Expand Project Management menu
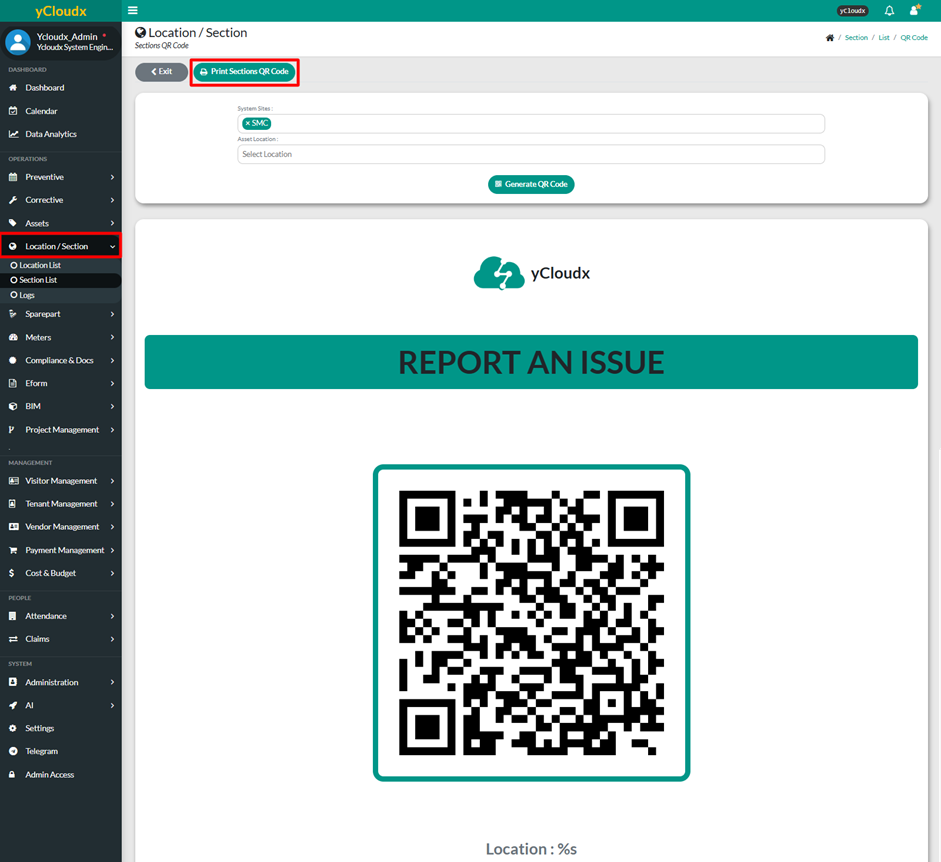941x862 pixels. [x=61, y=430]
